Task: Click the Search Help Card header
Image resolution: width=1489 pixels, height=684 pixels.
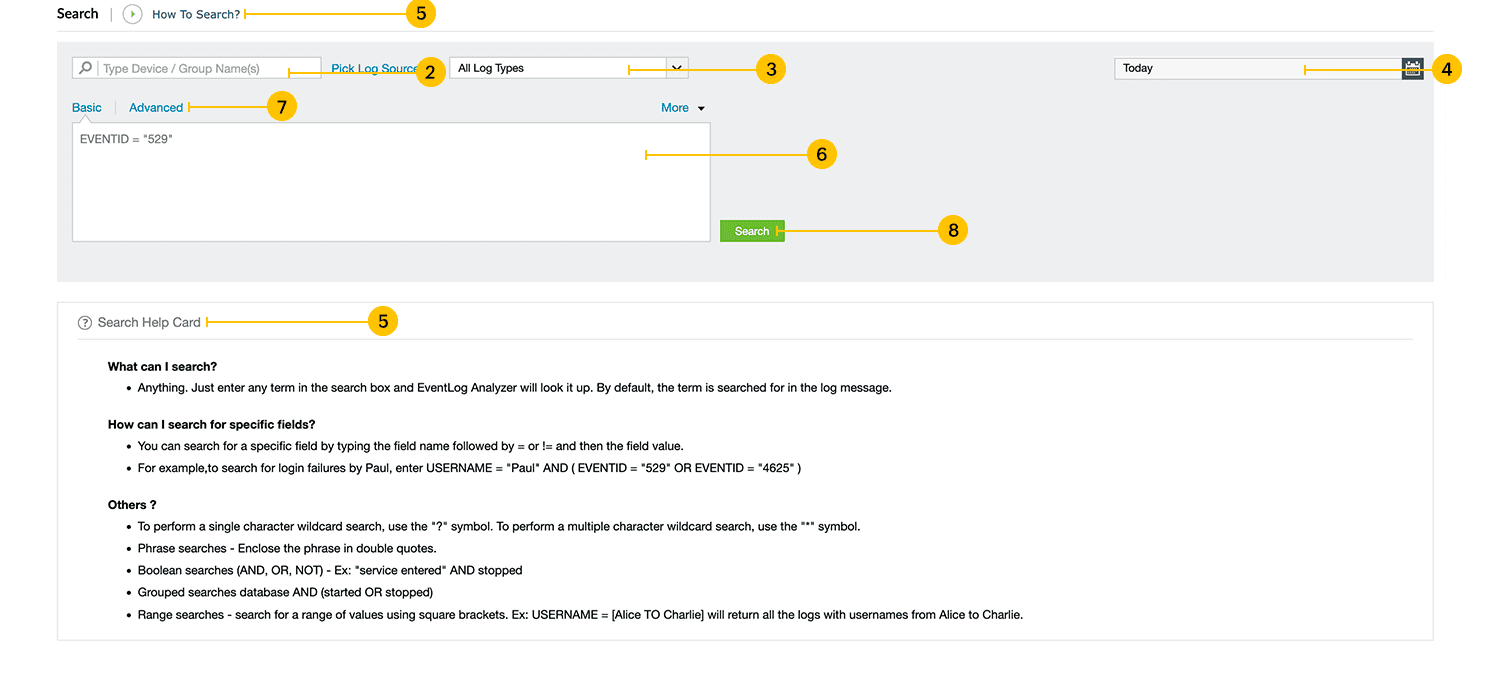Action: click(148, 322)
